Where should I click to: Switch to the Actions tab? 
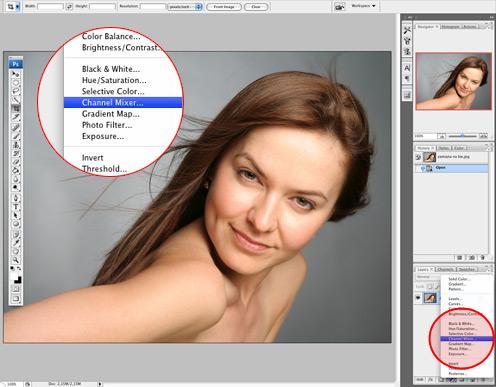[470, 26]
